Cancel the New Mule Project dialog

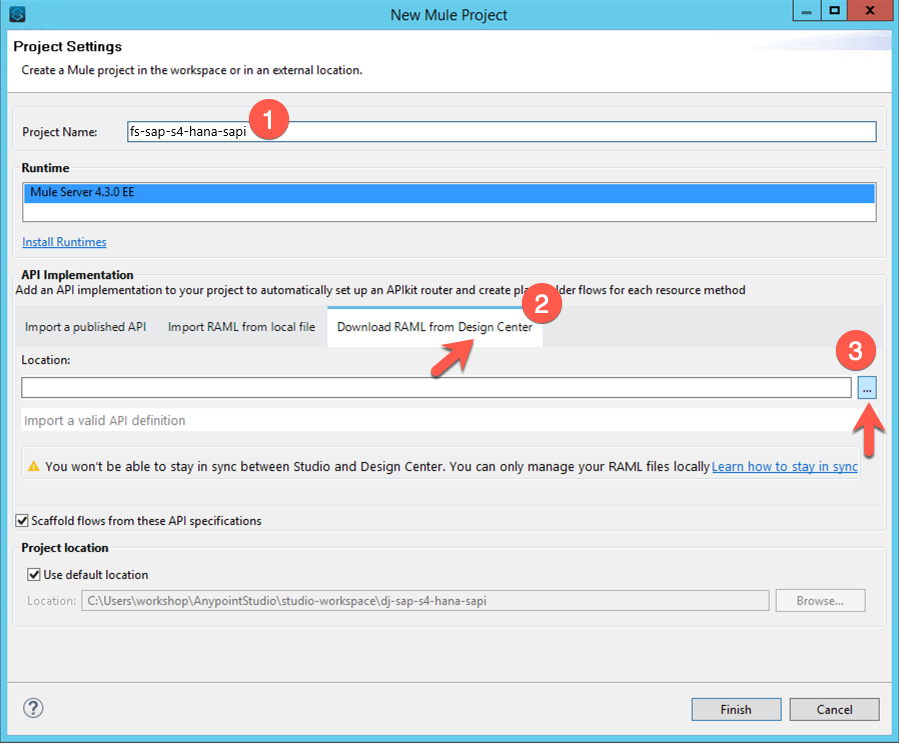tap(834, 710)
